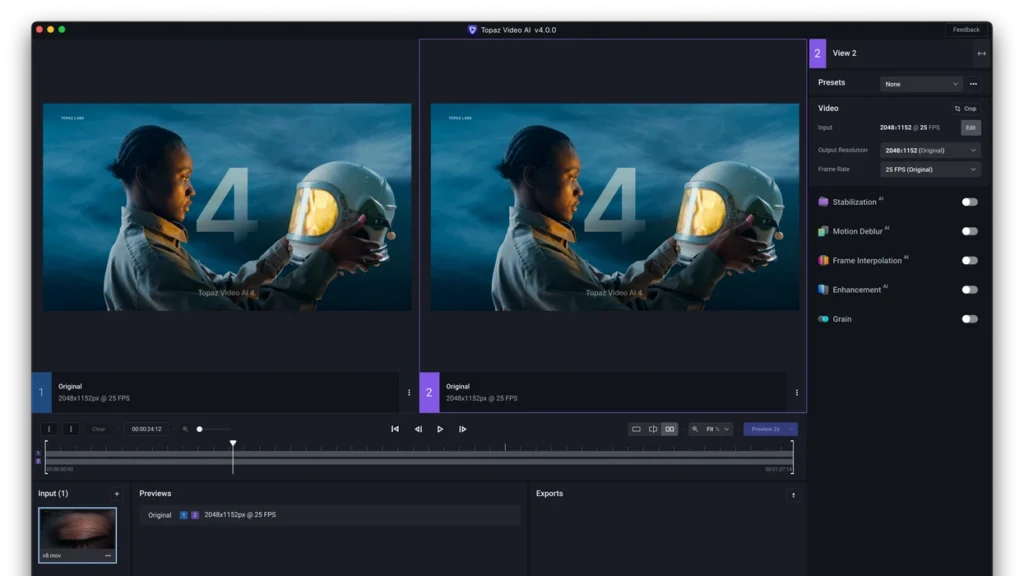The width and height of the screenshot is (1024, 576).
Task: Click the "2048x1152 @ 25 FPS" input value
Action: click(910, 128)
